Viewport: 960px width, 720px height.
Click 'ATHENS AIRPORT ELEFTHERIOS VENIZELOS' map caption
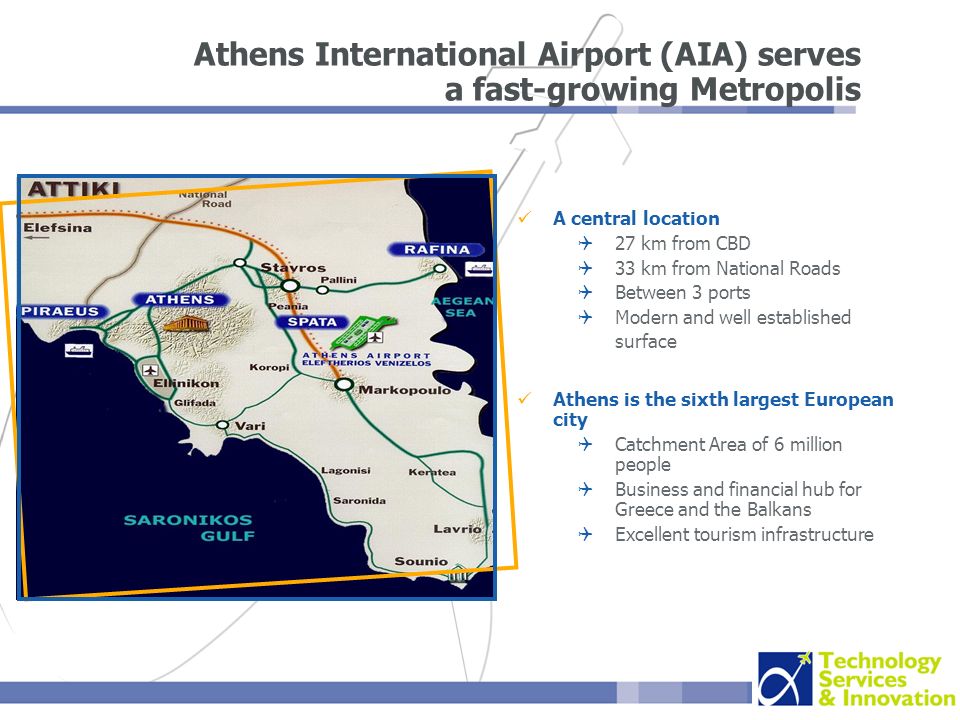(x=367, y=359)
